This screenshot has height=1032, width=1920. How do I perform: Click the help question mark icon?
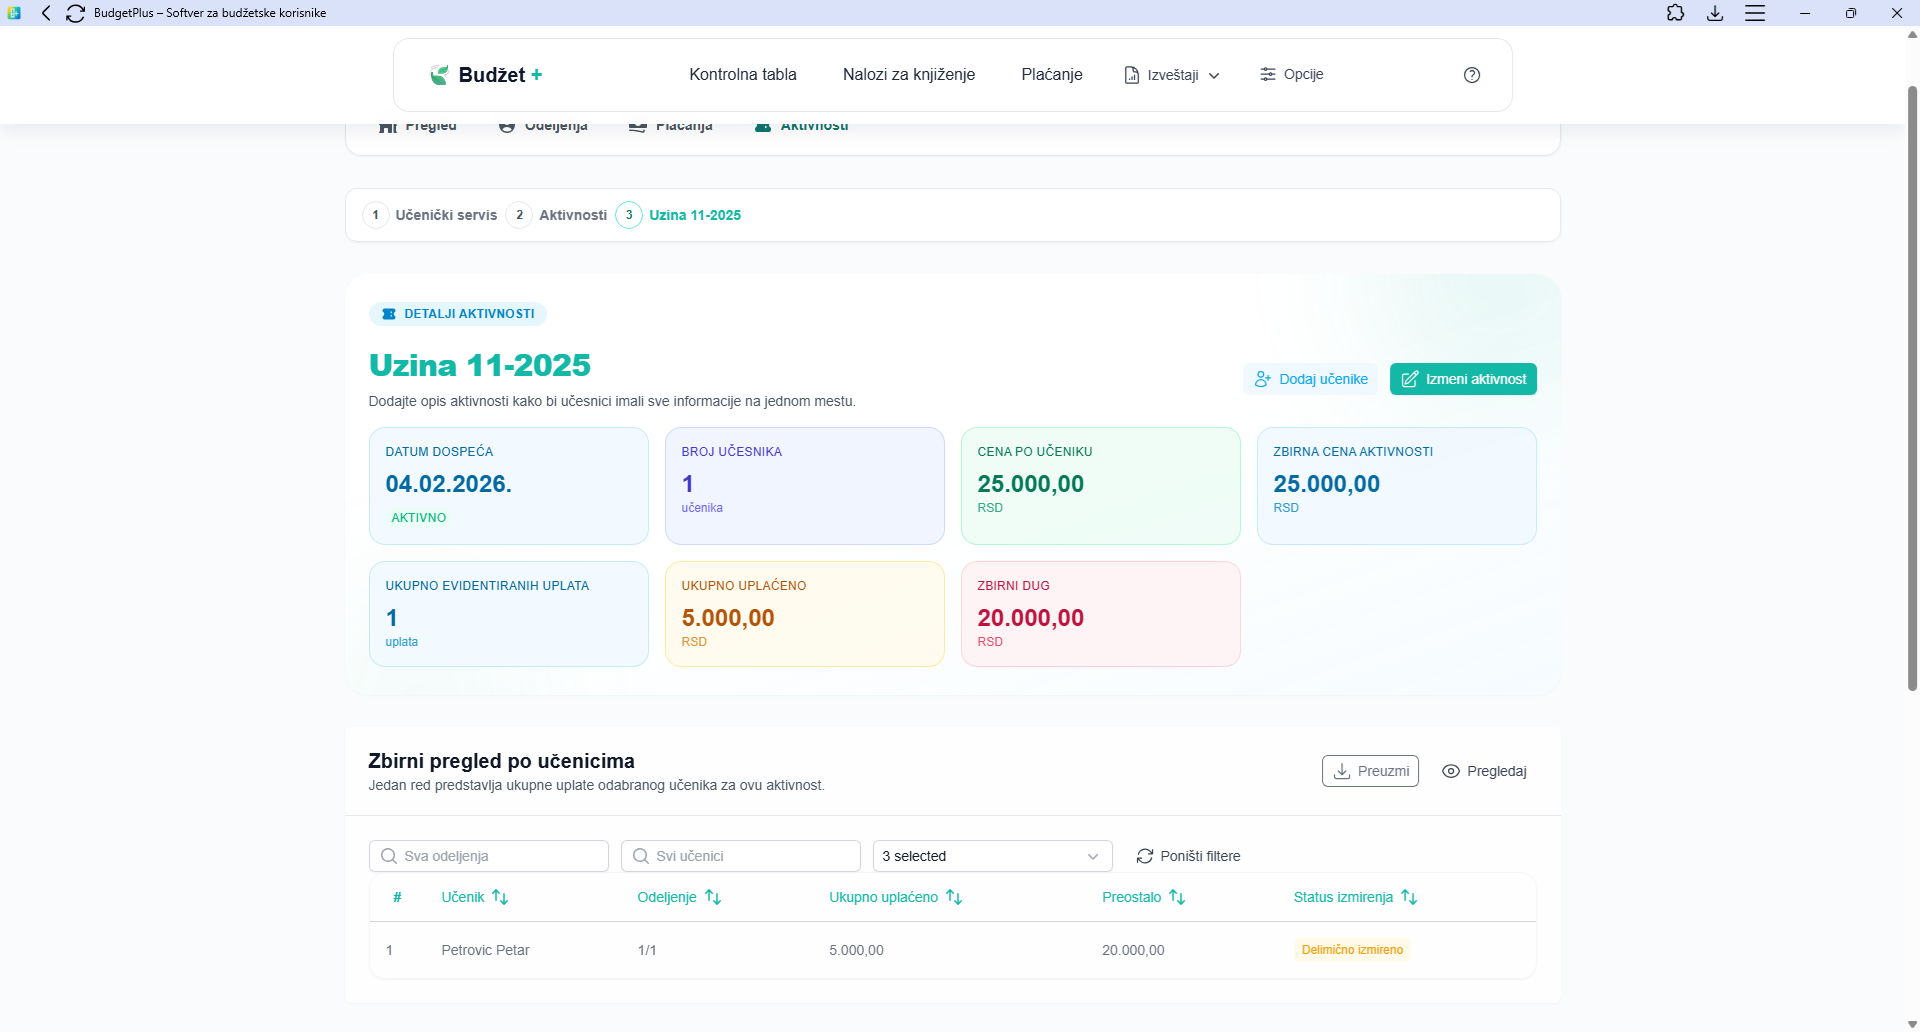tap(1471, 75)
